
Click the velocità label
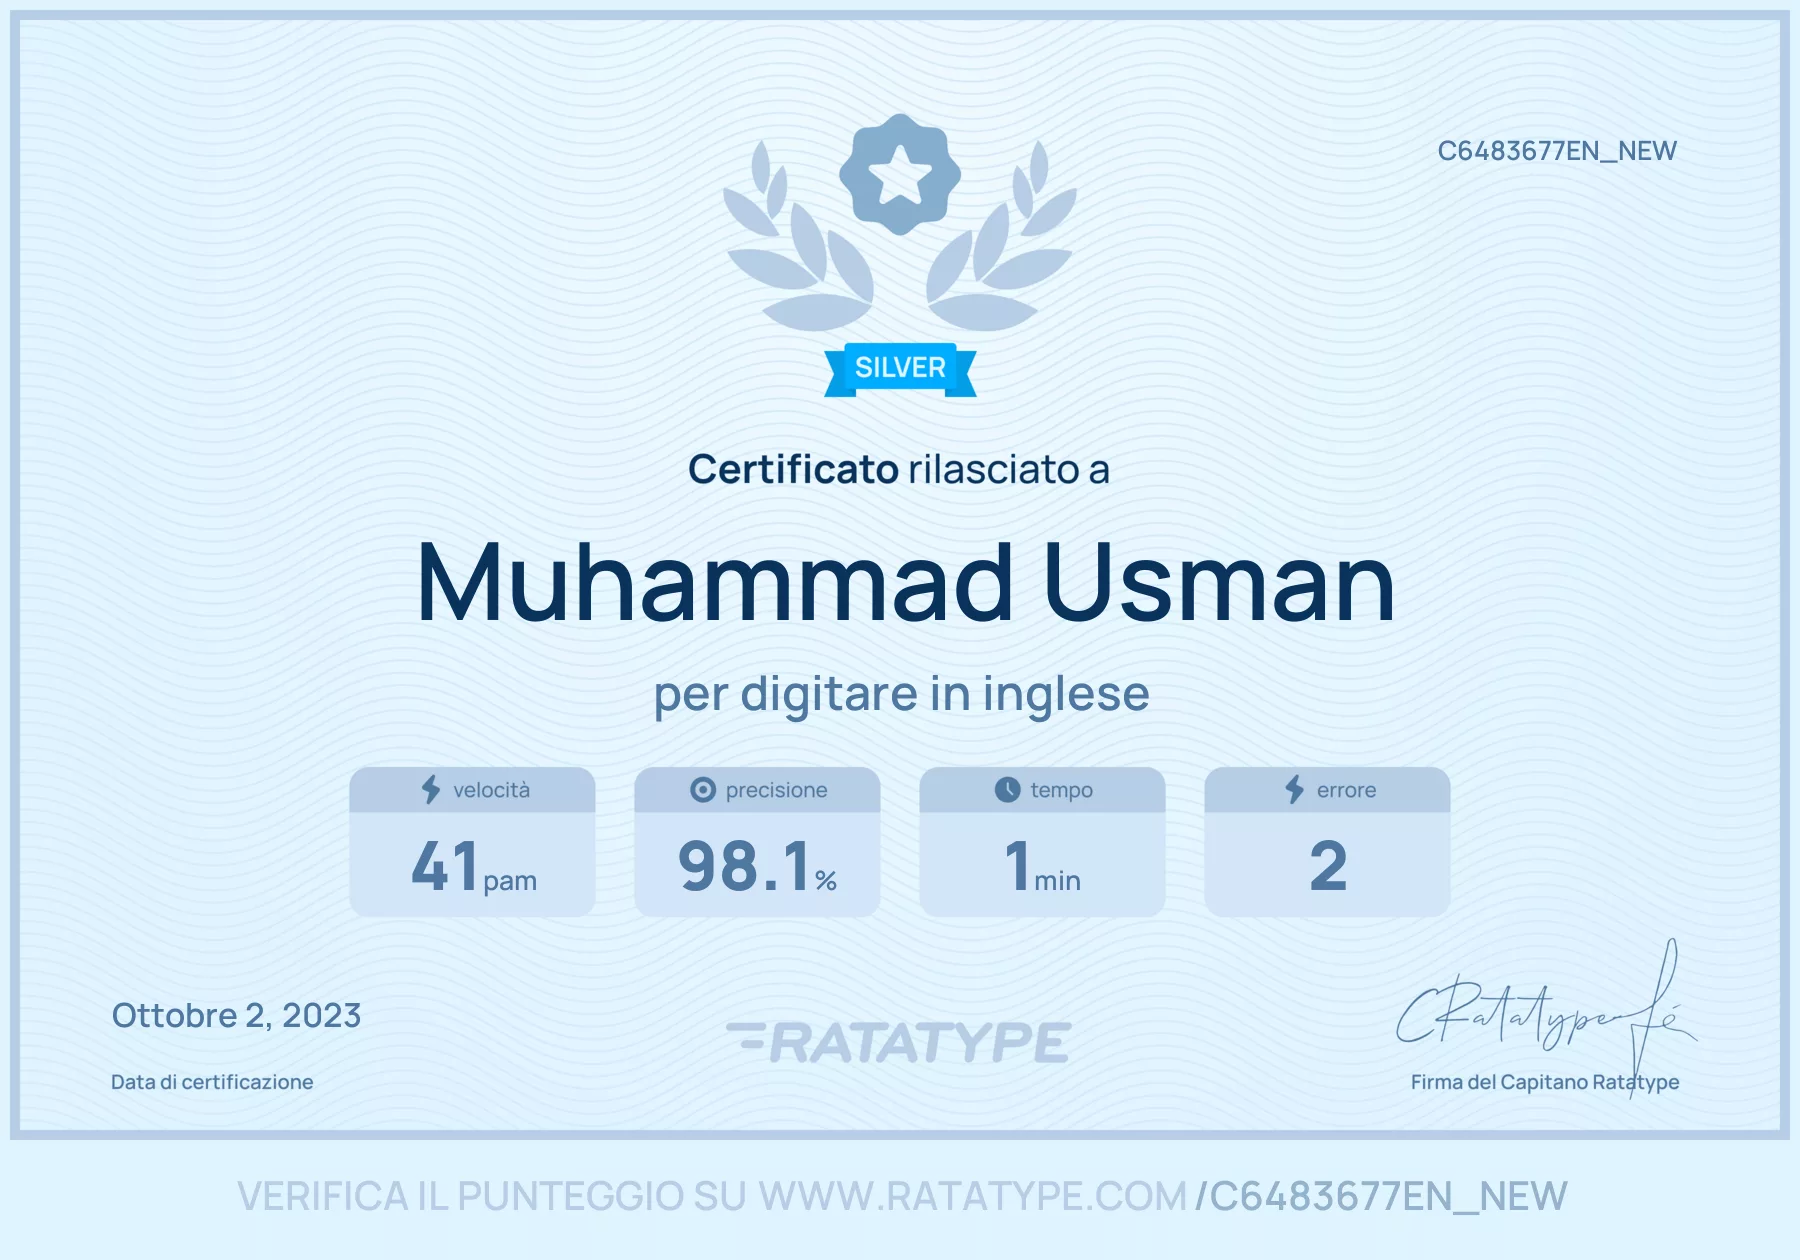pyautogui.click(x=491, y=790)
